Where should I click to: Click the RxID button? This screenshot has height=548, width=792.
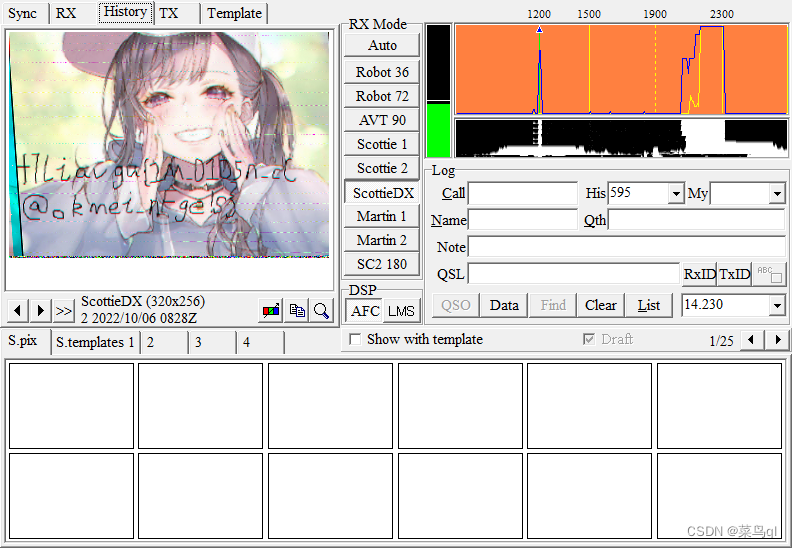pos(700,274)
